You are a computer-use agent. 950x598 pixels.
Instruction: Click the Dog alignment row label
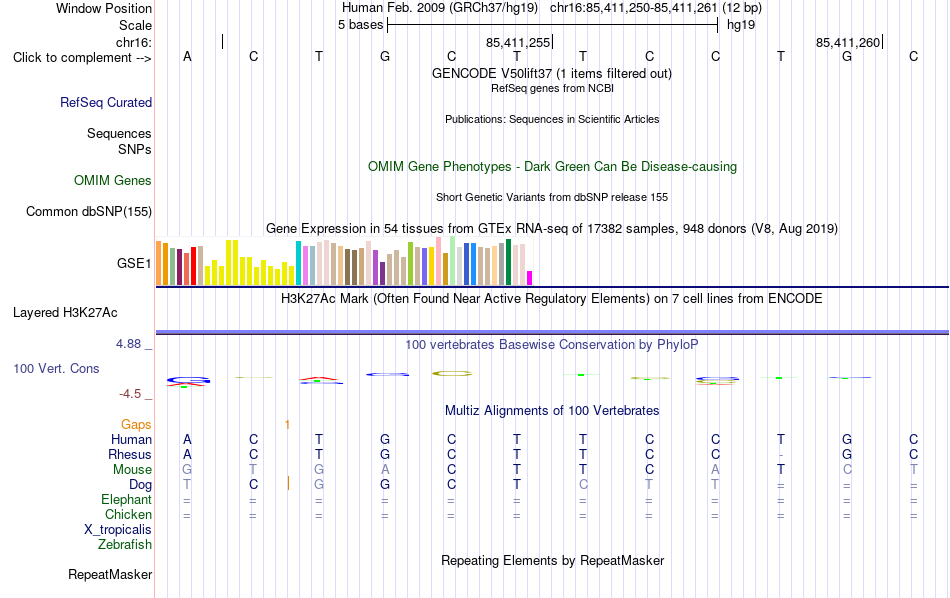pos(140,484)
